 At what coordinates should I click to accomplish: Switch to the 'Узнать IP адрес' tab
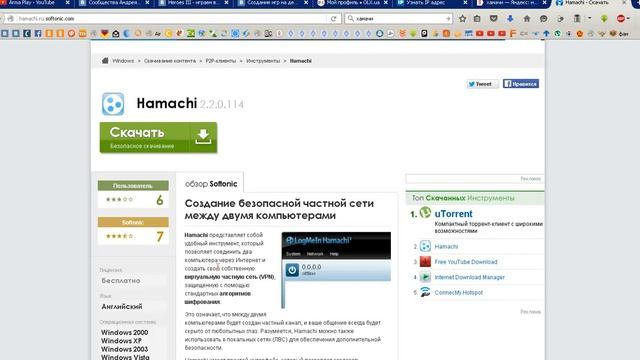tap(431, 3)
